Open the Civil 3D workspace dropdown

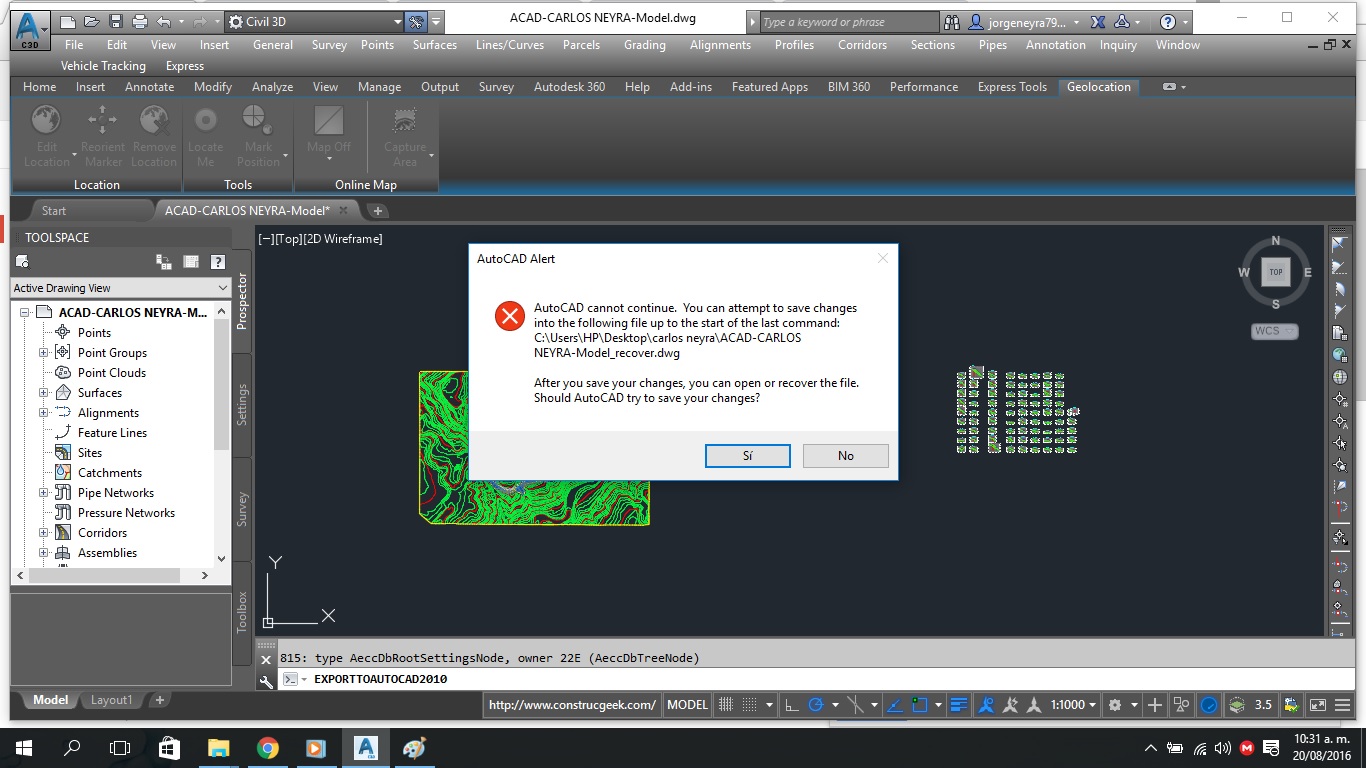pos(313,21)
